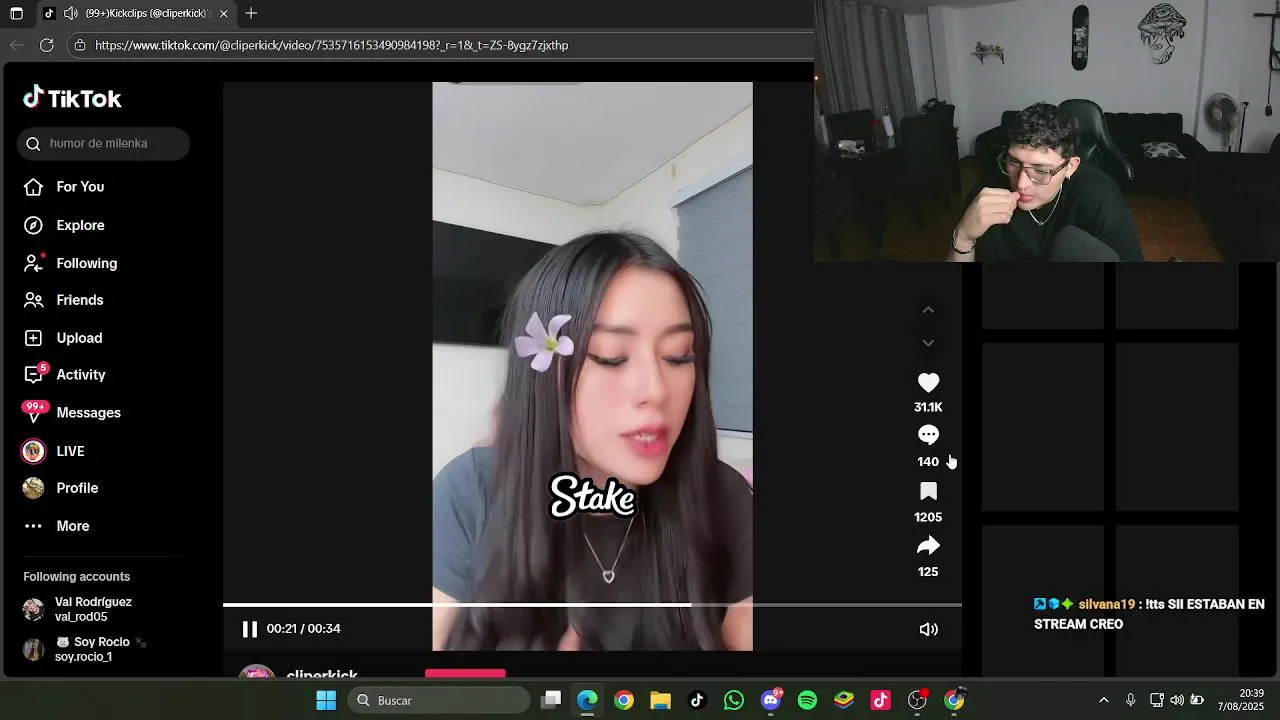Open the Friends page
Image resolution: width=1280 pixels, height=720 pixels.
tap(63, 300)
